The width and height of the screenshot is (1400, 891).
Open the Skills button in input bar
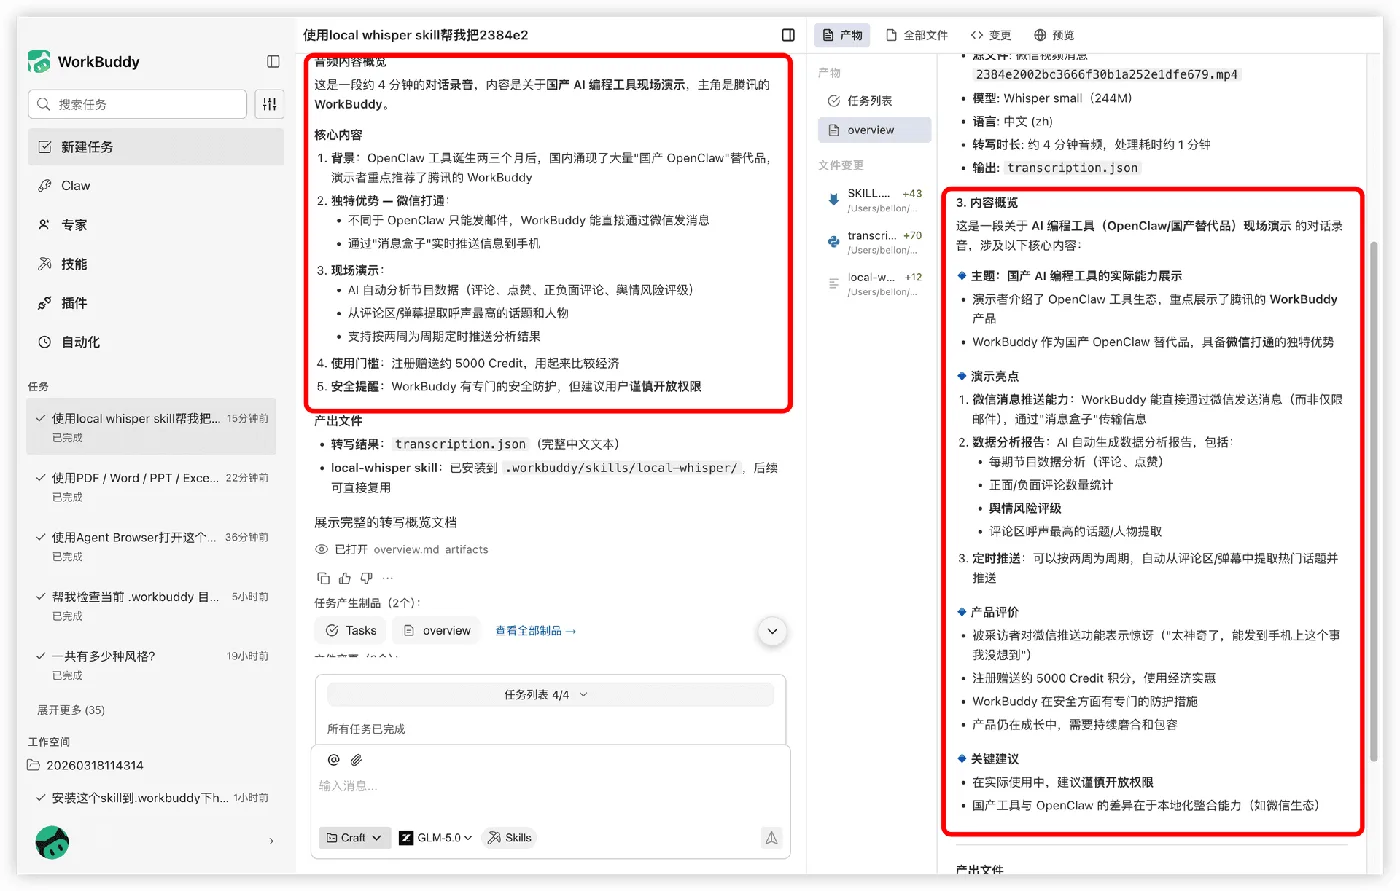tap(509, 838)
